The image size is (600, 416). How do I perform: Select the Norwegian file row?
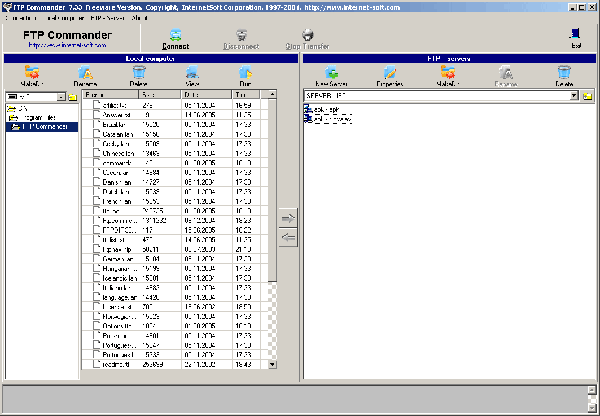coord(175,316)
